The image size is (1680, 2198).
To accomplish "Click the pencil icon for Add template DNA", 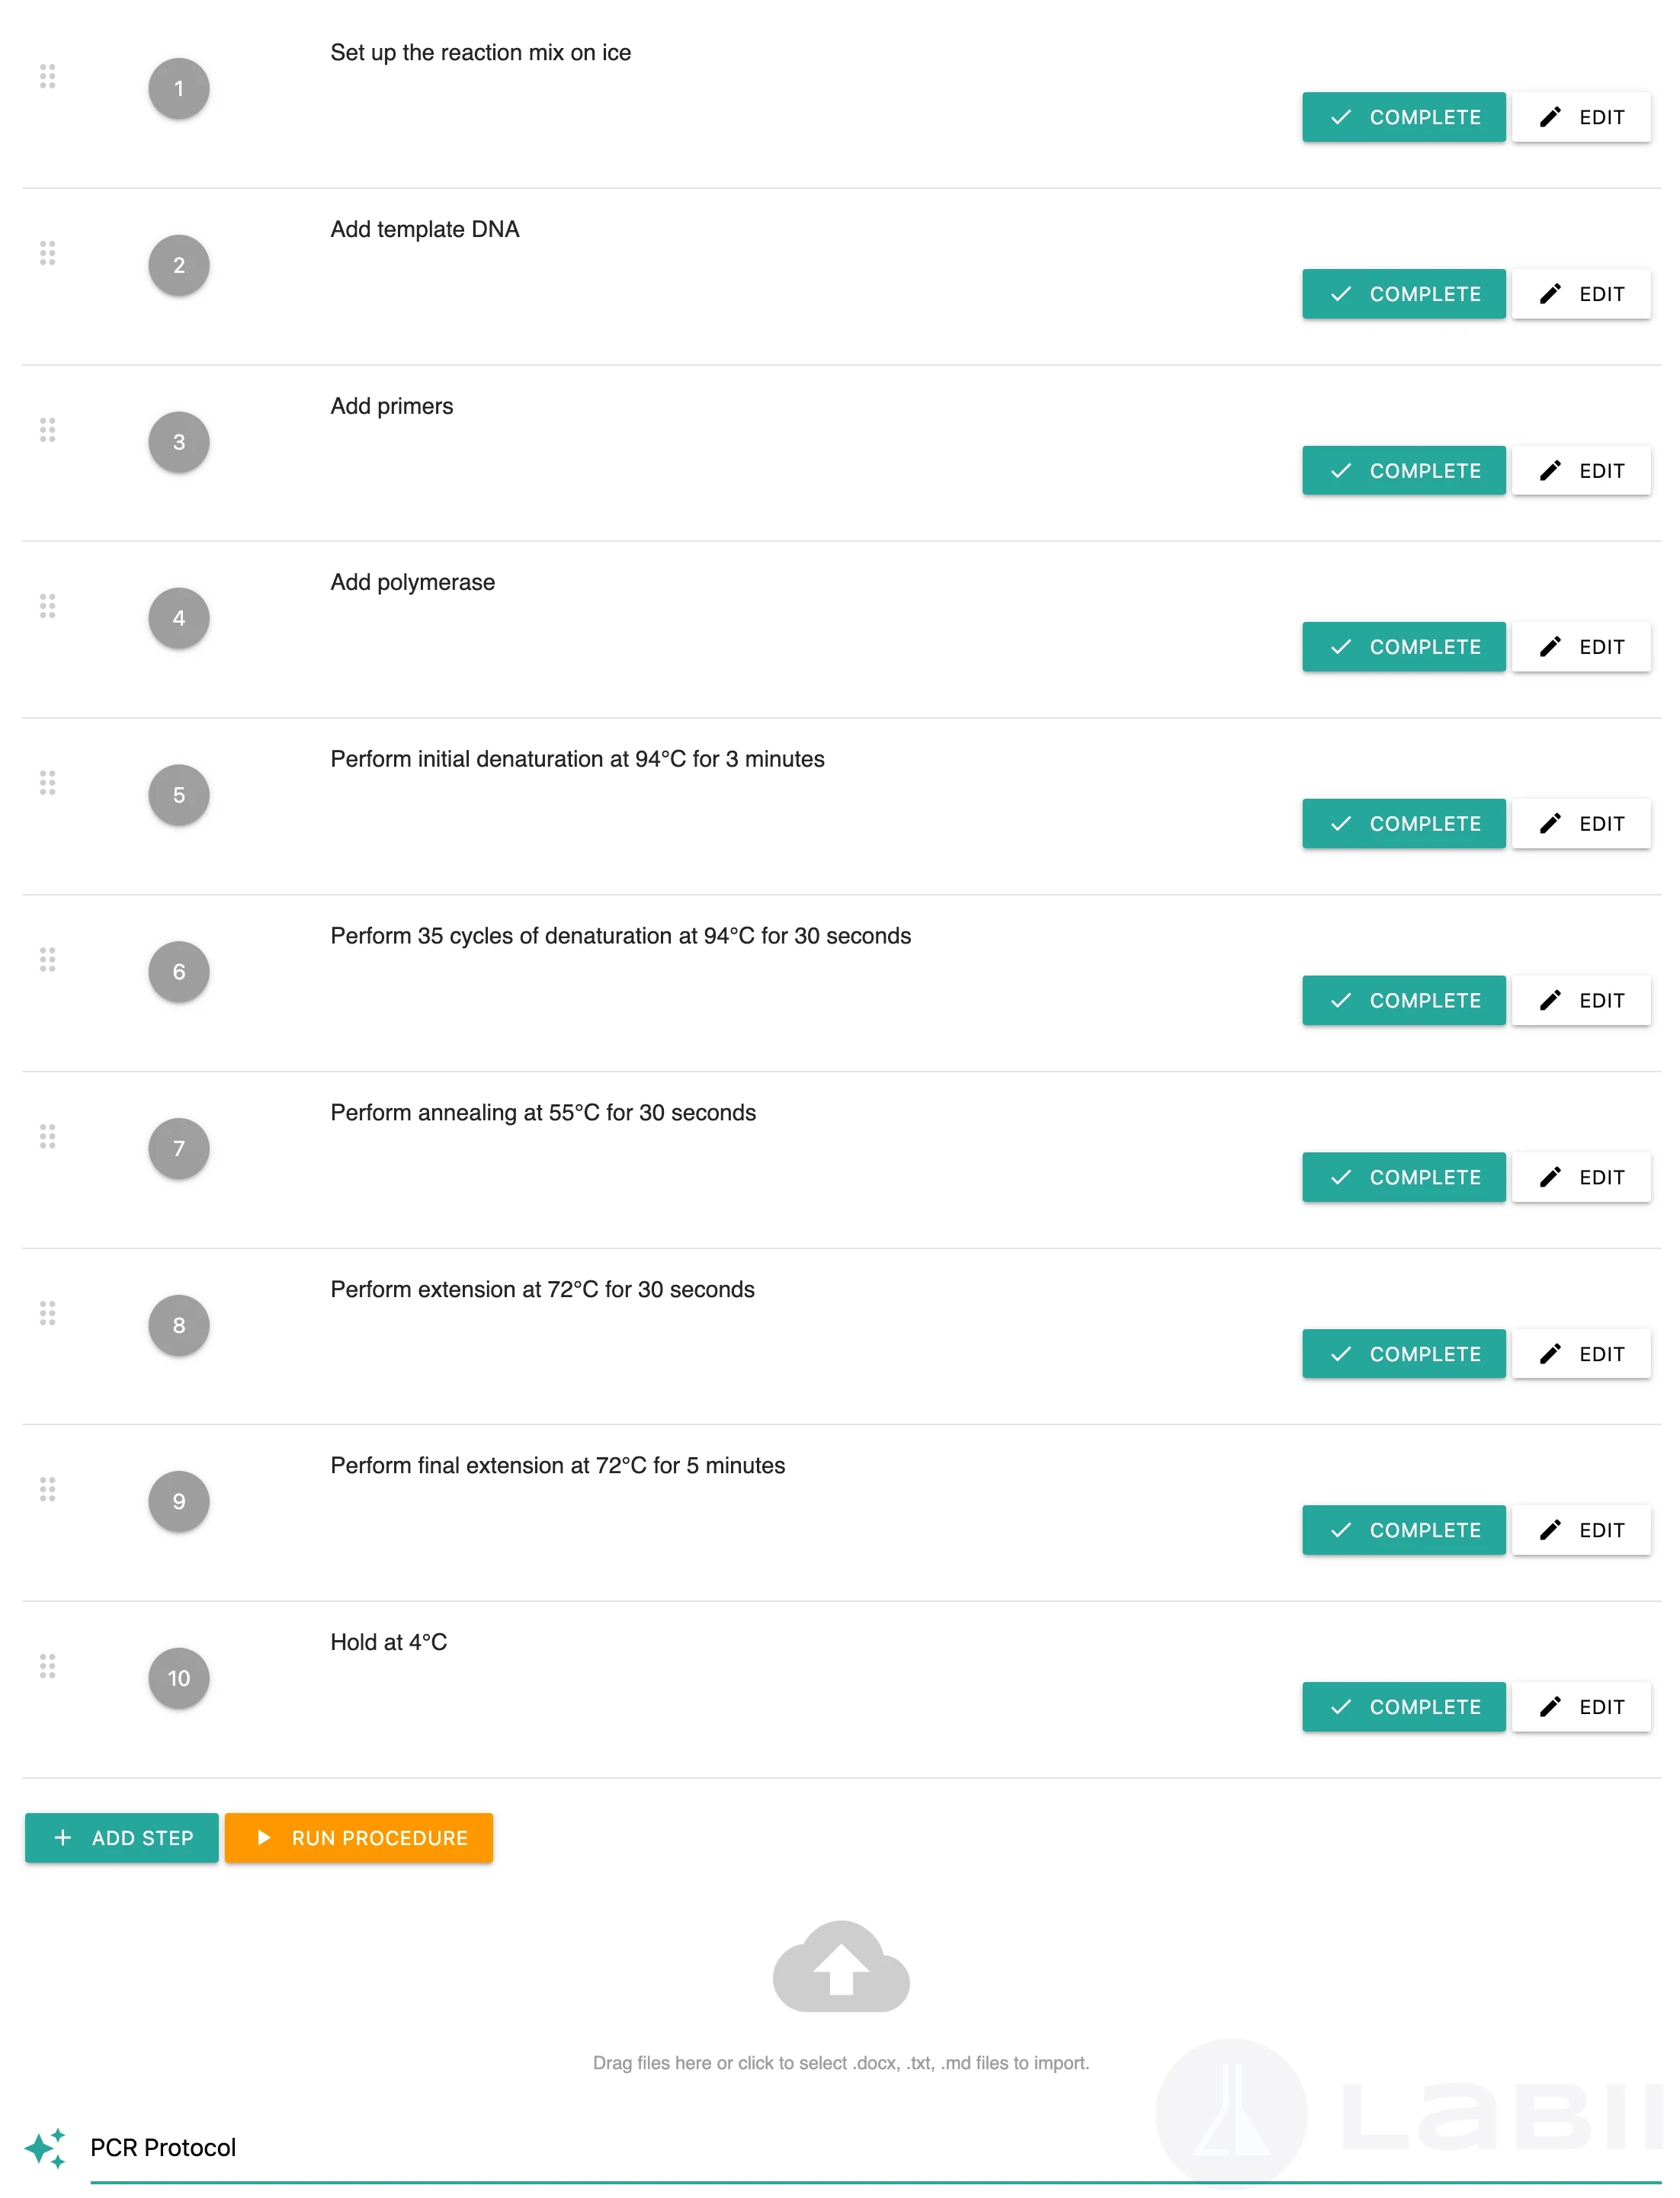I will click(x=1550, y=294).
